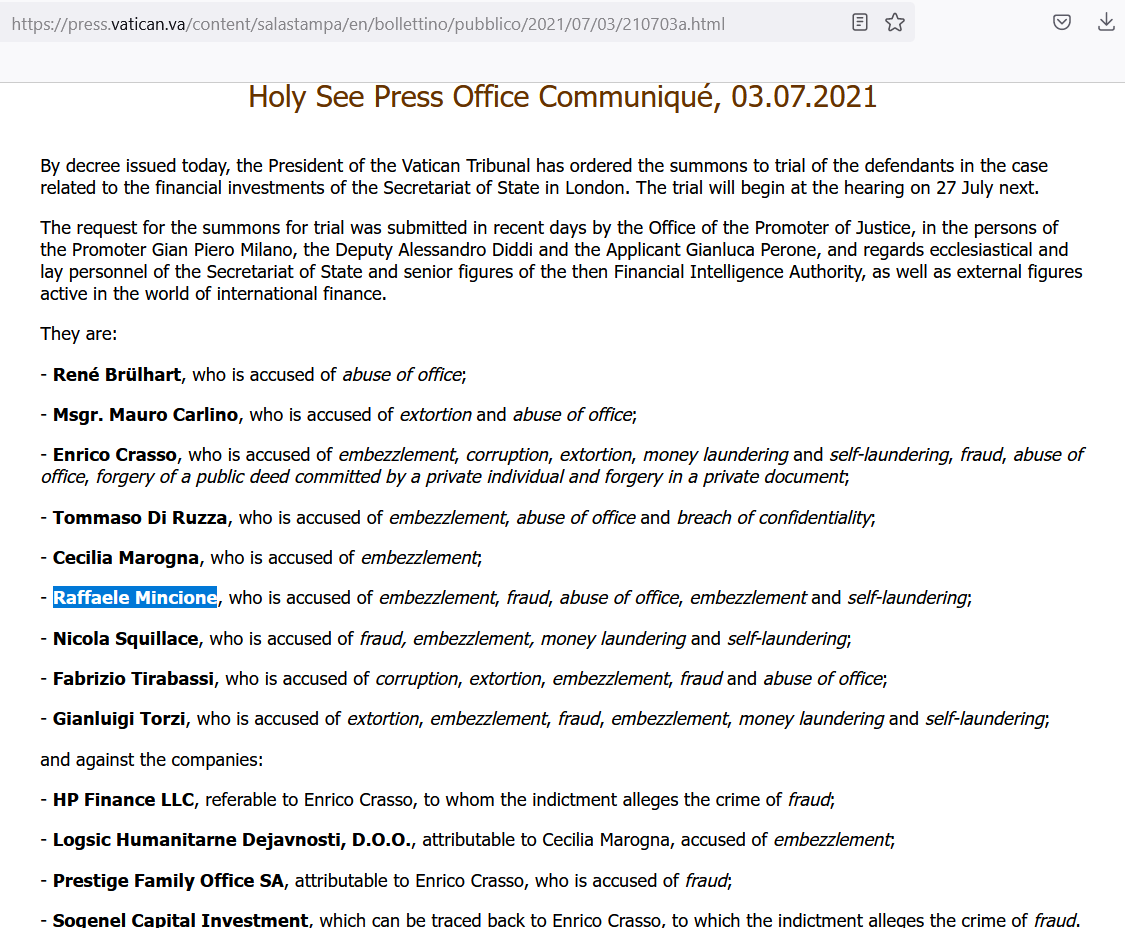Click the name Fabrizio Tirabassi
1125x928 pixels.
point(133,679)
